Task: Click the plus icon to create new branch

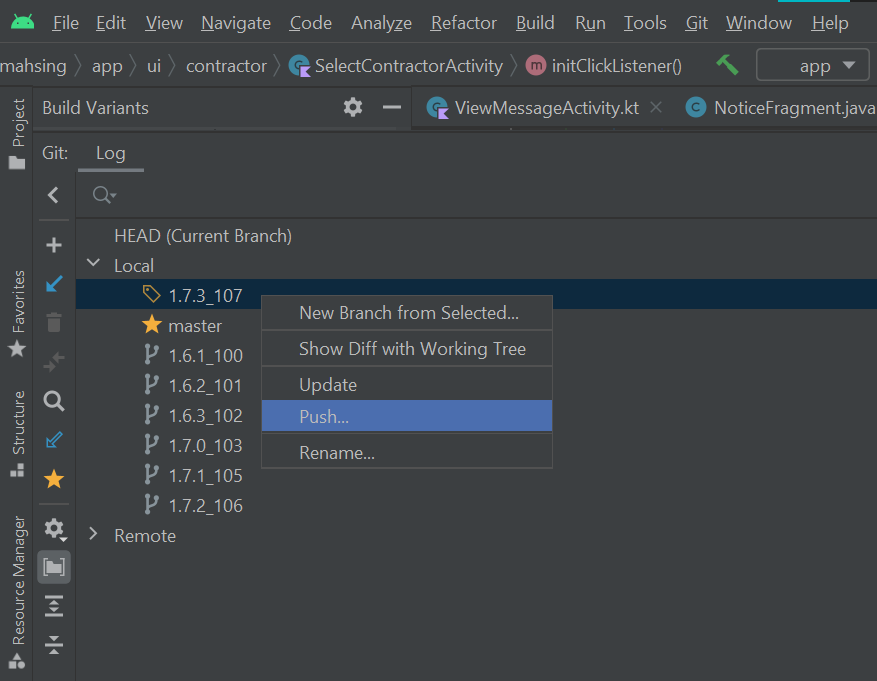Action: (x=54, y=244)
